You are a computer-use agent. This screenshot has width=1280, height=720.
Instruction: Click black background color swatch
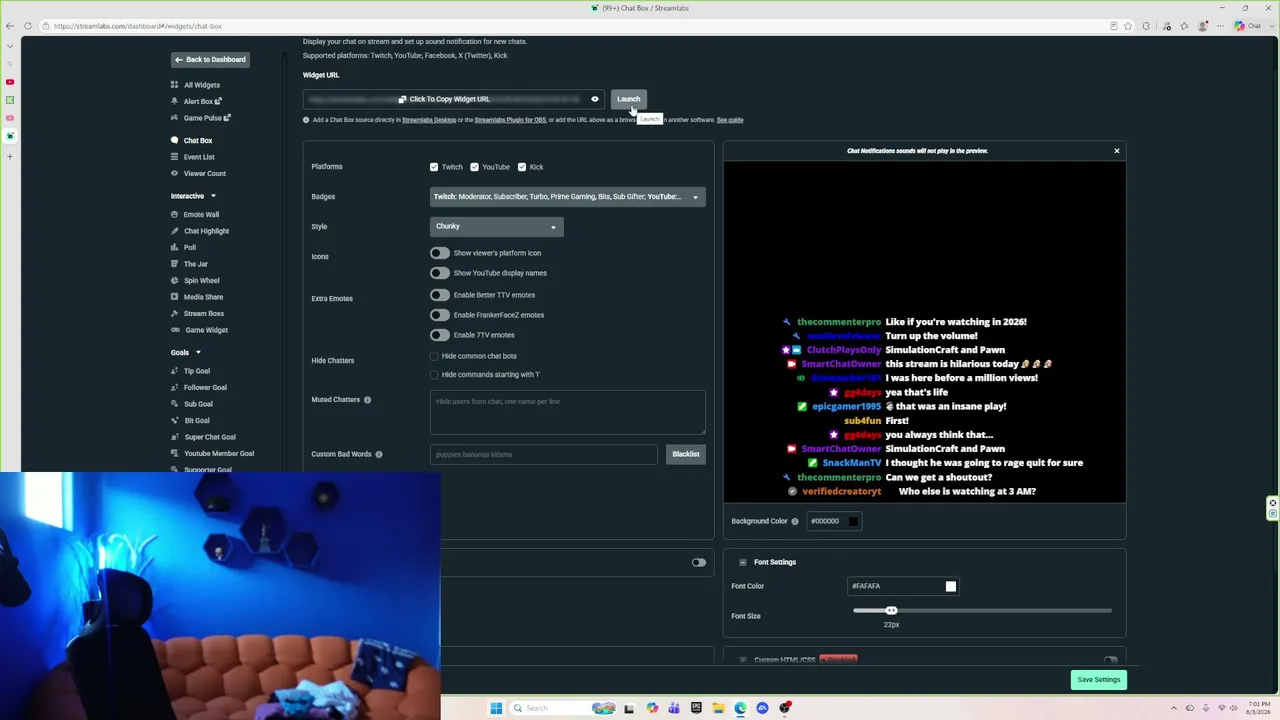point(853,521)
